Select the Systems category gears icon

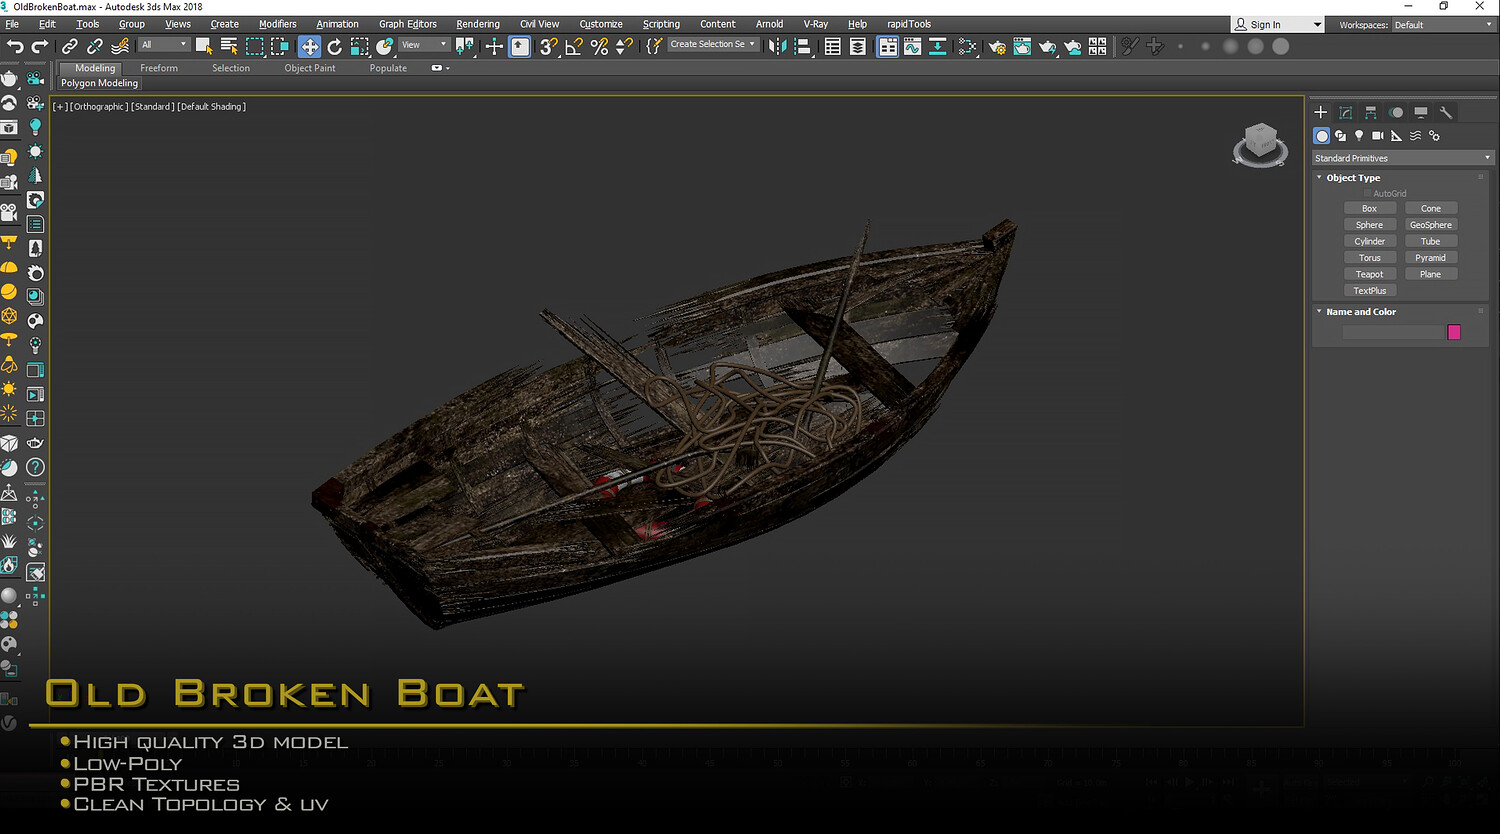point(1434,136)
